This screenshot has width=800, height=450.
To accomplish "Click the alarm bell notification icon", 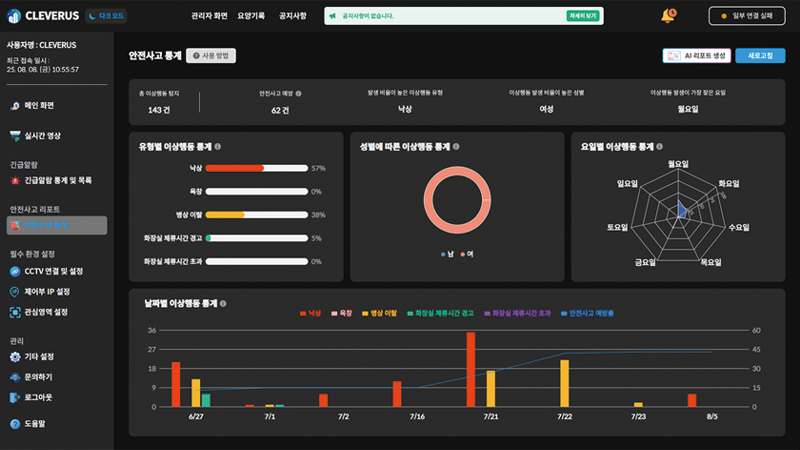I will [x=668, y=15].
